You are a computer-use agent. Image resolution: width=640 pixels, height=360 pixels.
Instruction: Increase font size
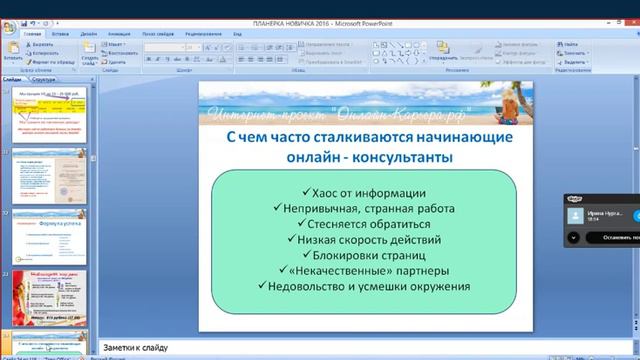click(x=207, y=48)
